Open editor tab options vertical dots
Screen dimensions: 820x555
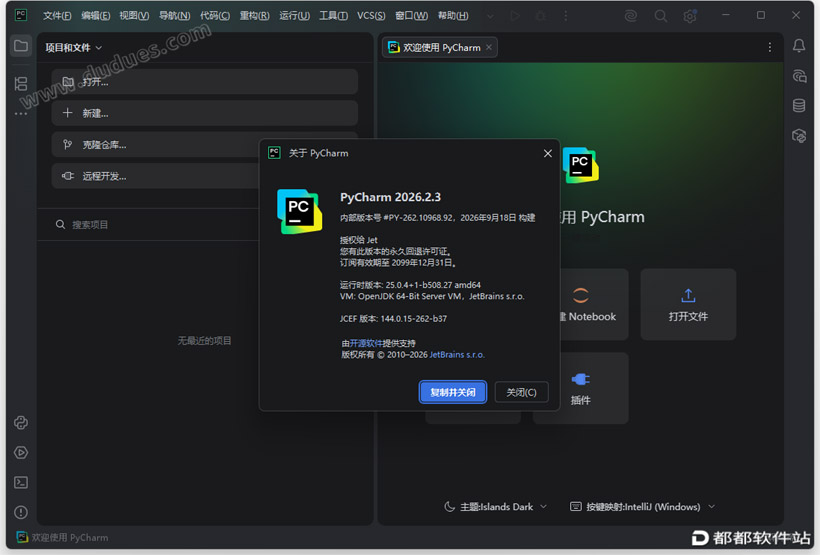(x=769, y=48)
